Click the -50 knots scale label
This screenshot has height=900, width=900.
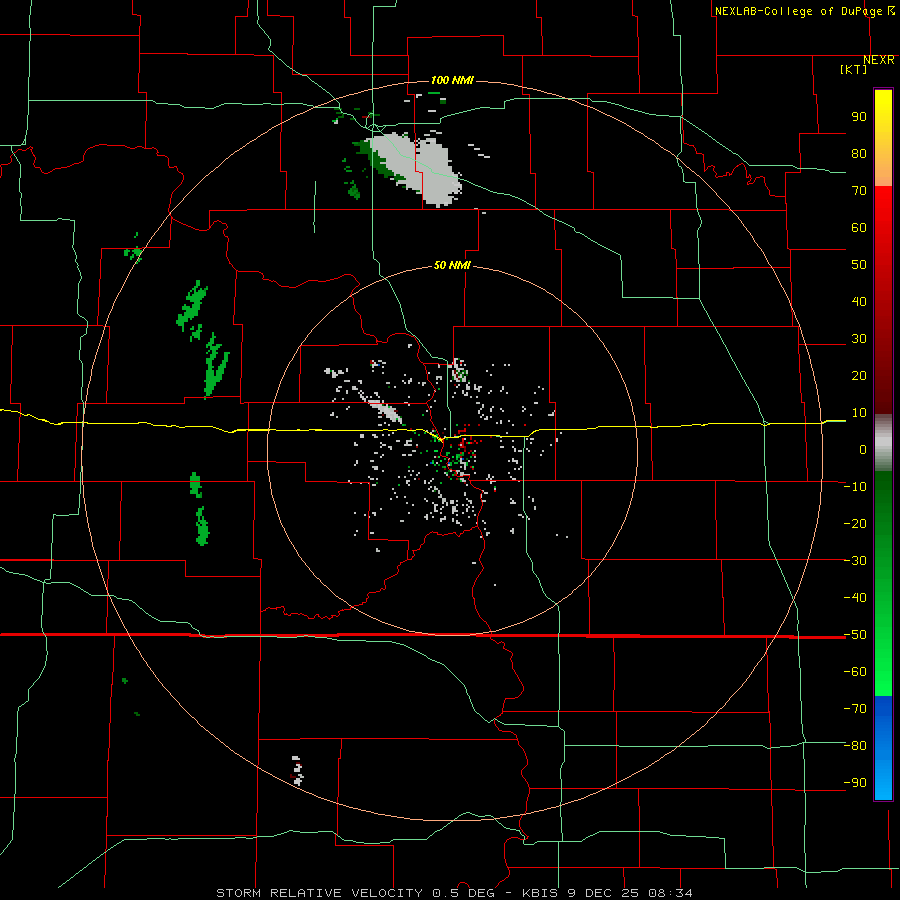pos(855,635)
